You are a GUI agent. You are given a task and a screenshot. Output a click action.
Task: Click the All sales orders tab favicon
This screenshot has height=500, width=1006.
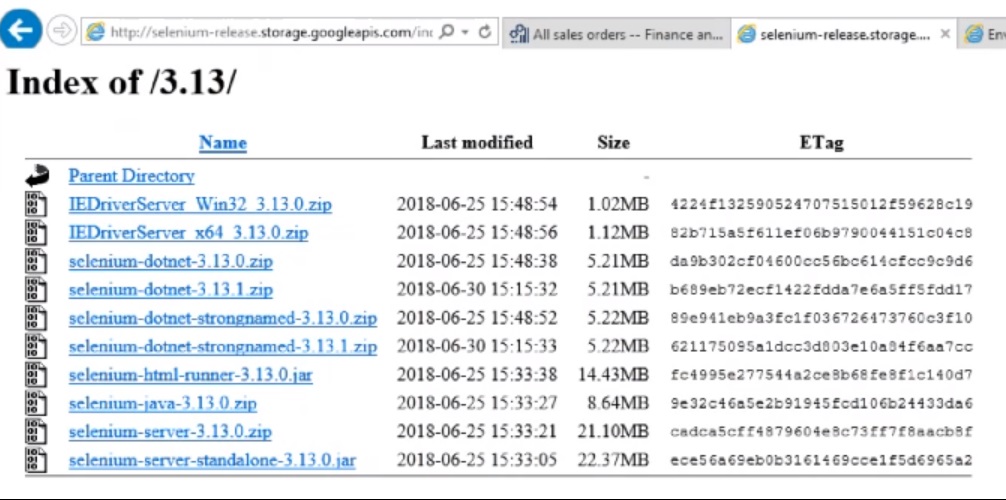click(518, 35)
